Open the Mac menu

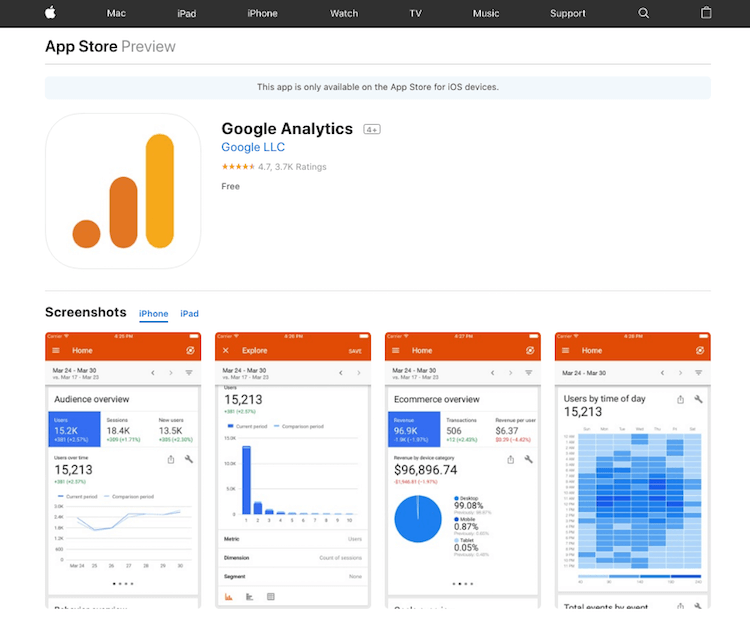[x=116, y=13]
